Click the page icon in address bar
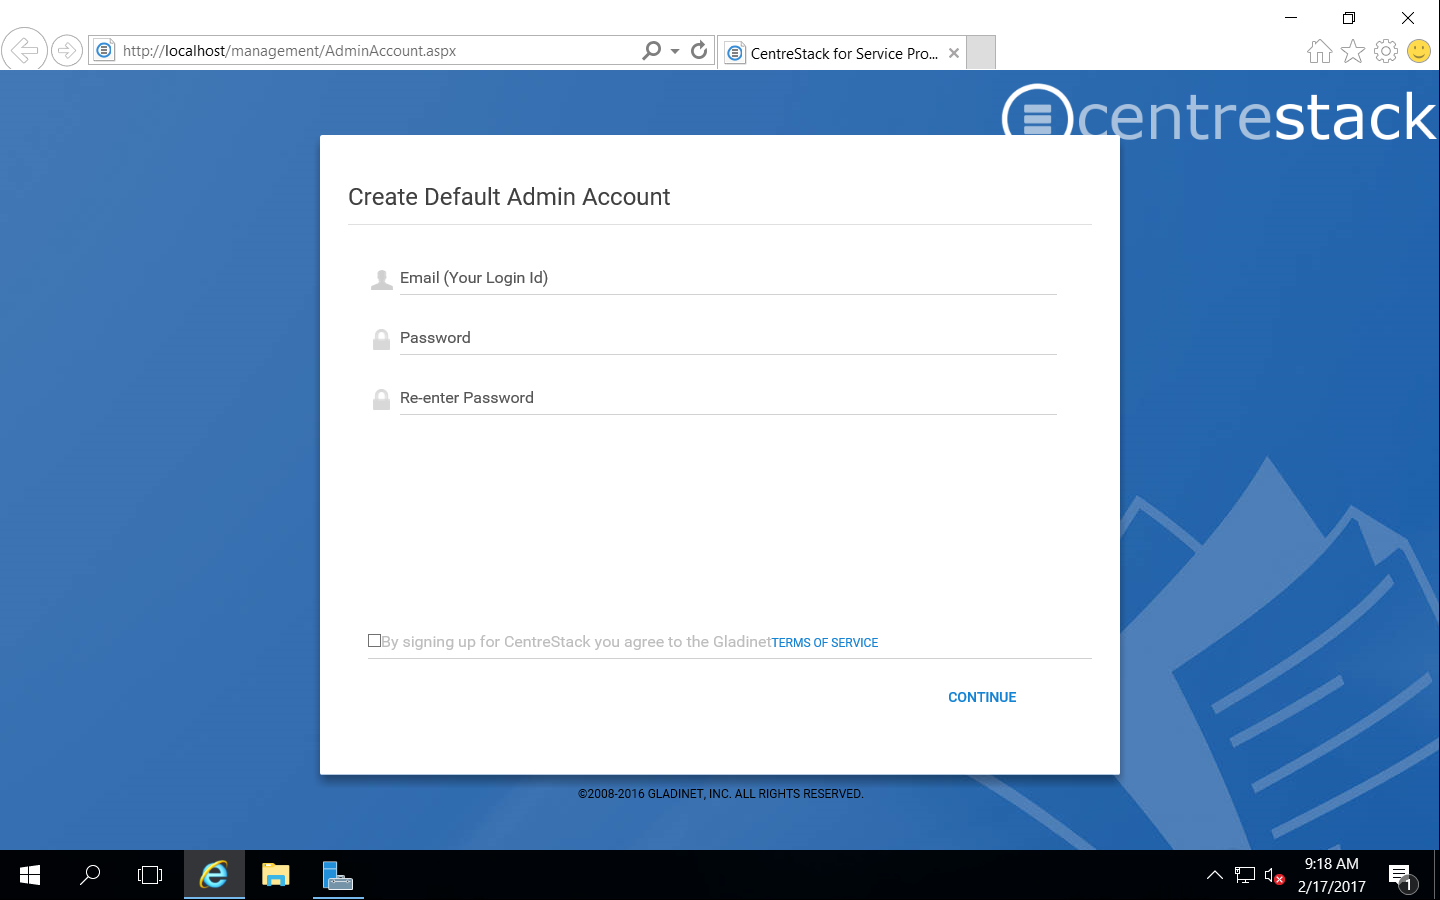Viewport: 1440px width, 900px height. point(105,50)
